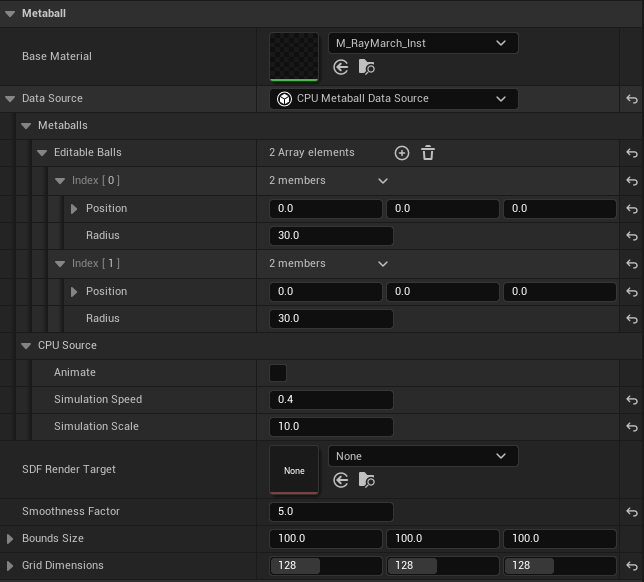The height and width of the screenshot is (582, 644).
Task: Reset Smoothness Factor to default arrow
Action: 631,512
